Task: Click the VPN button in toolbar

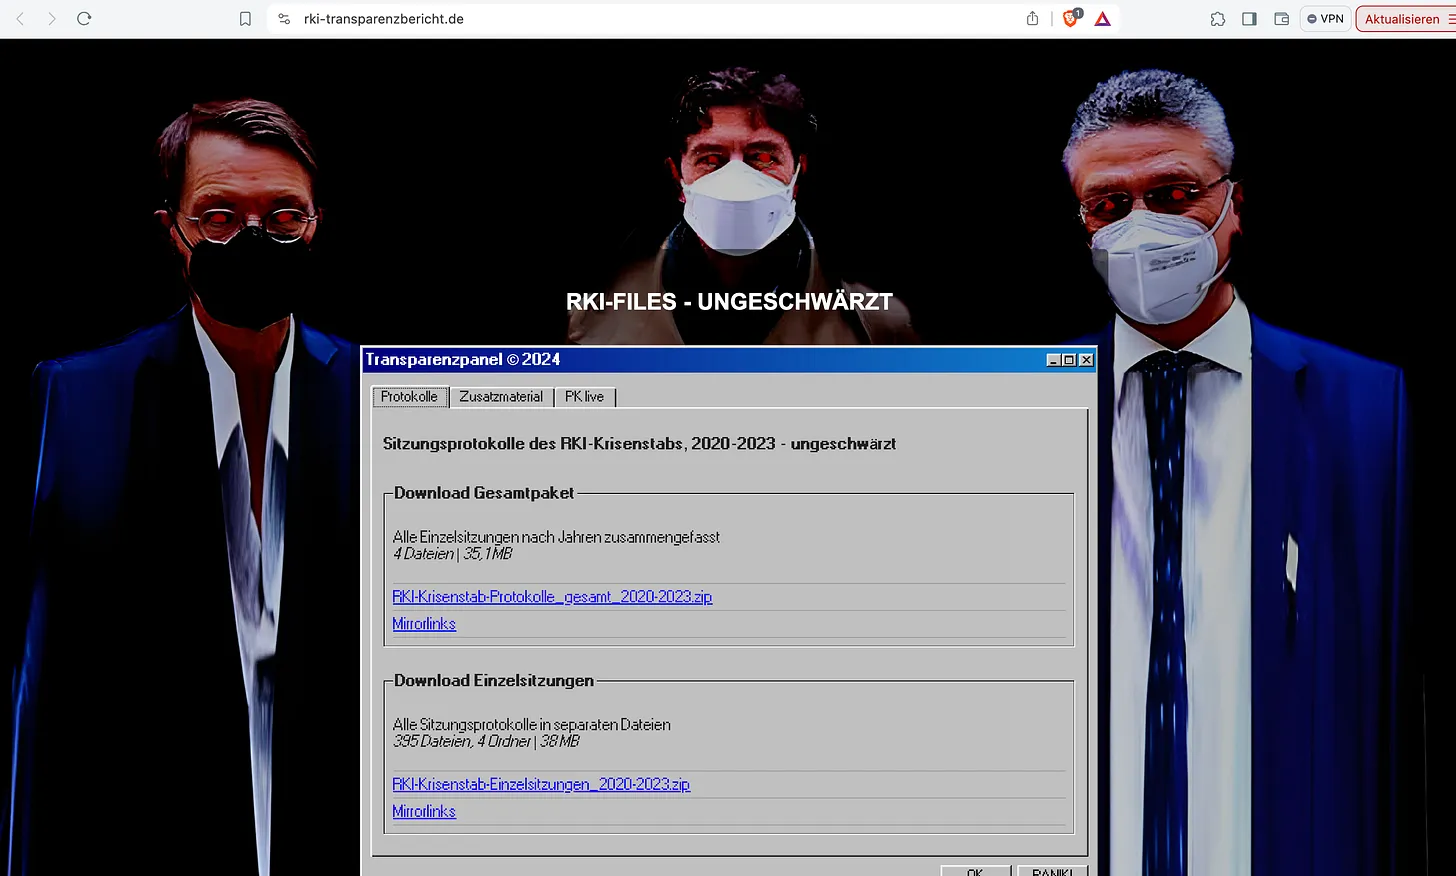Action: pyautogui.click(x=1325, y=19)
